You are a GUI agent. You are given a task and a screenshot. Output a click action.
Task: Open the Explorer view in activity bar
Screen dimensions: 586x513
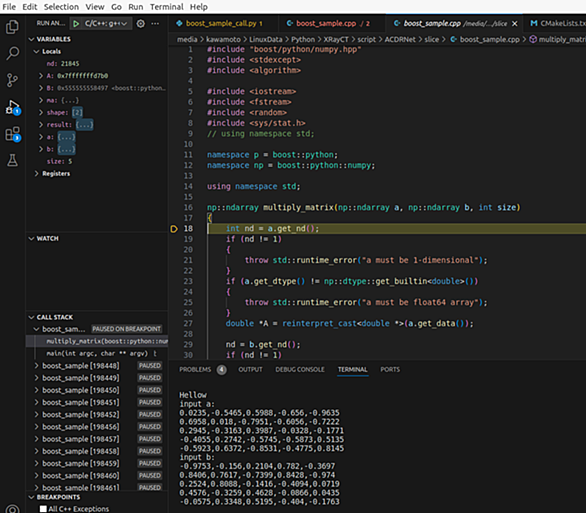tap(12, 27)
